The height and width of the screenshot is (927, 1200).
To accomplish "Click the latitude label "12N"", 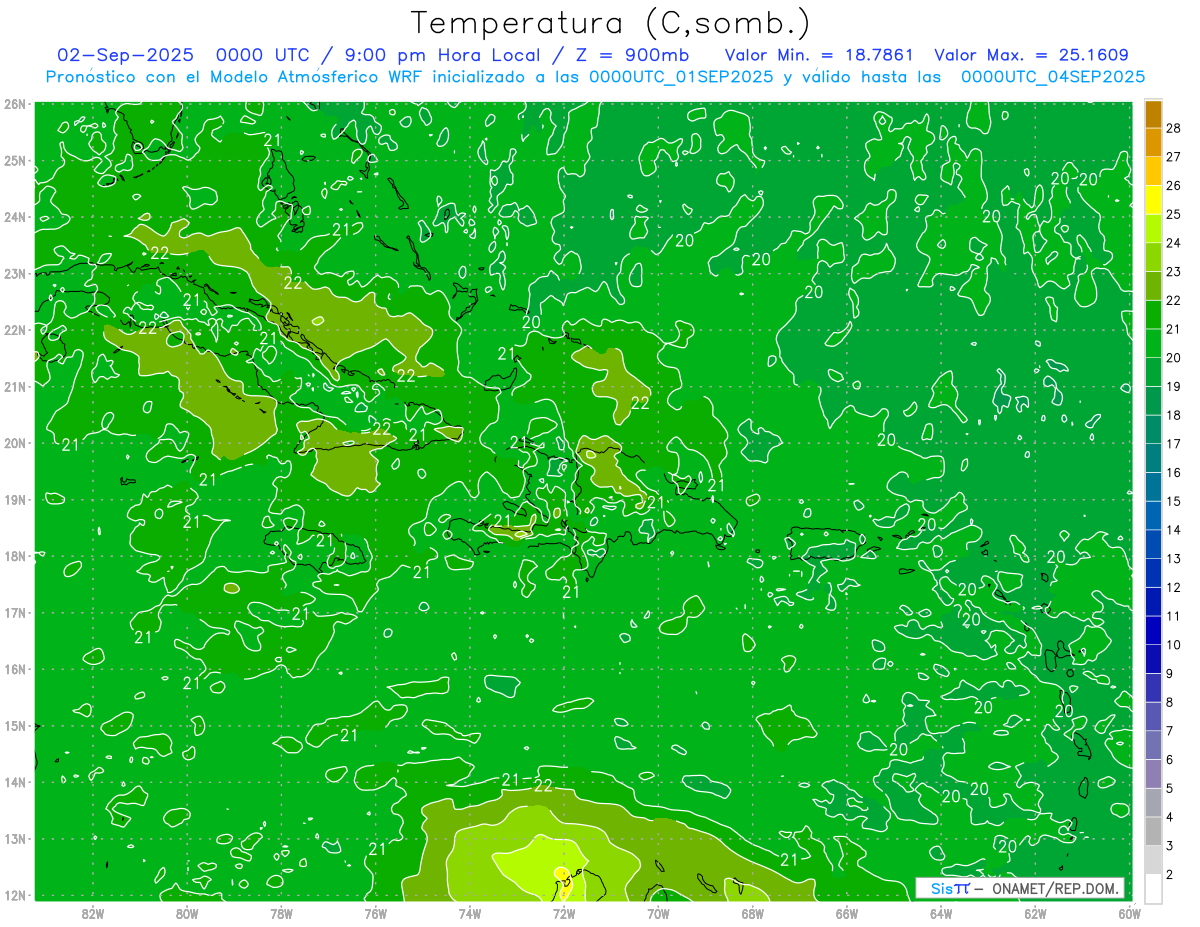I will (x=15, y=895).
